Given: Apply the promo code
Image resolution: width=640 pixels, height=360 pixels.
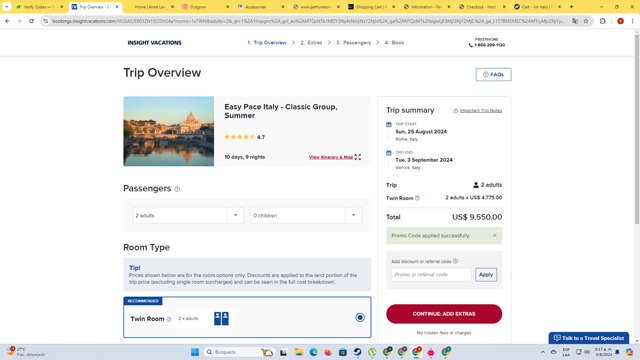Looking at the screenshot, I should [486, 275].
